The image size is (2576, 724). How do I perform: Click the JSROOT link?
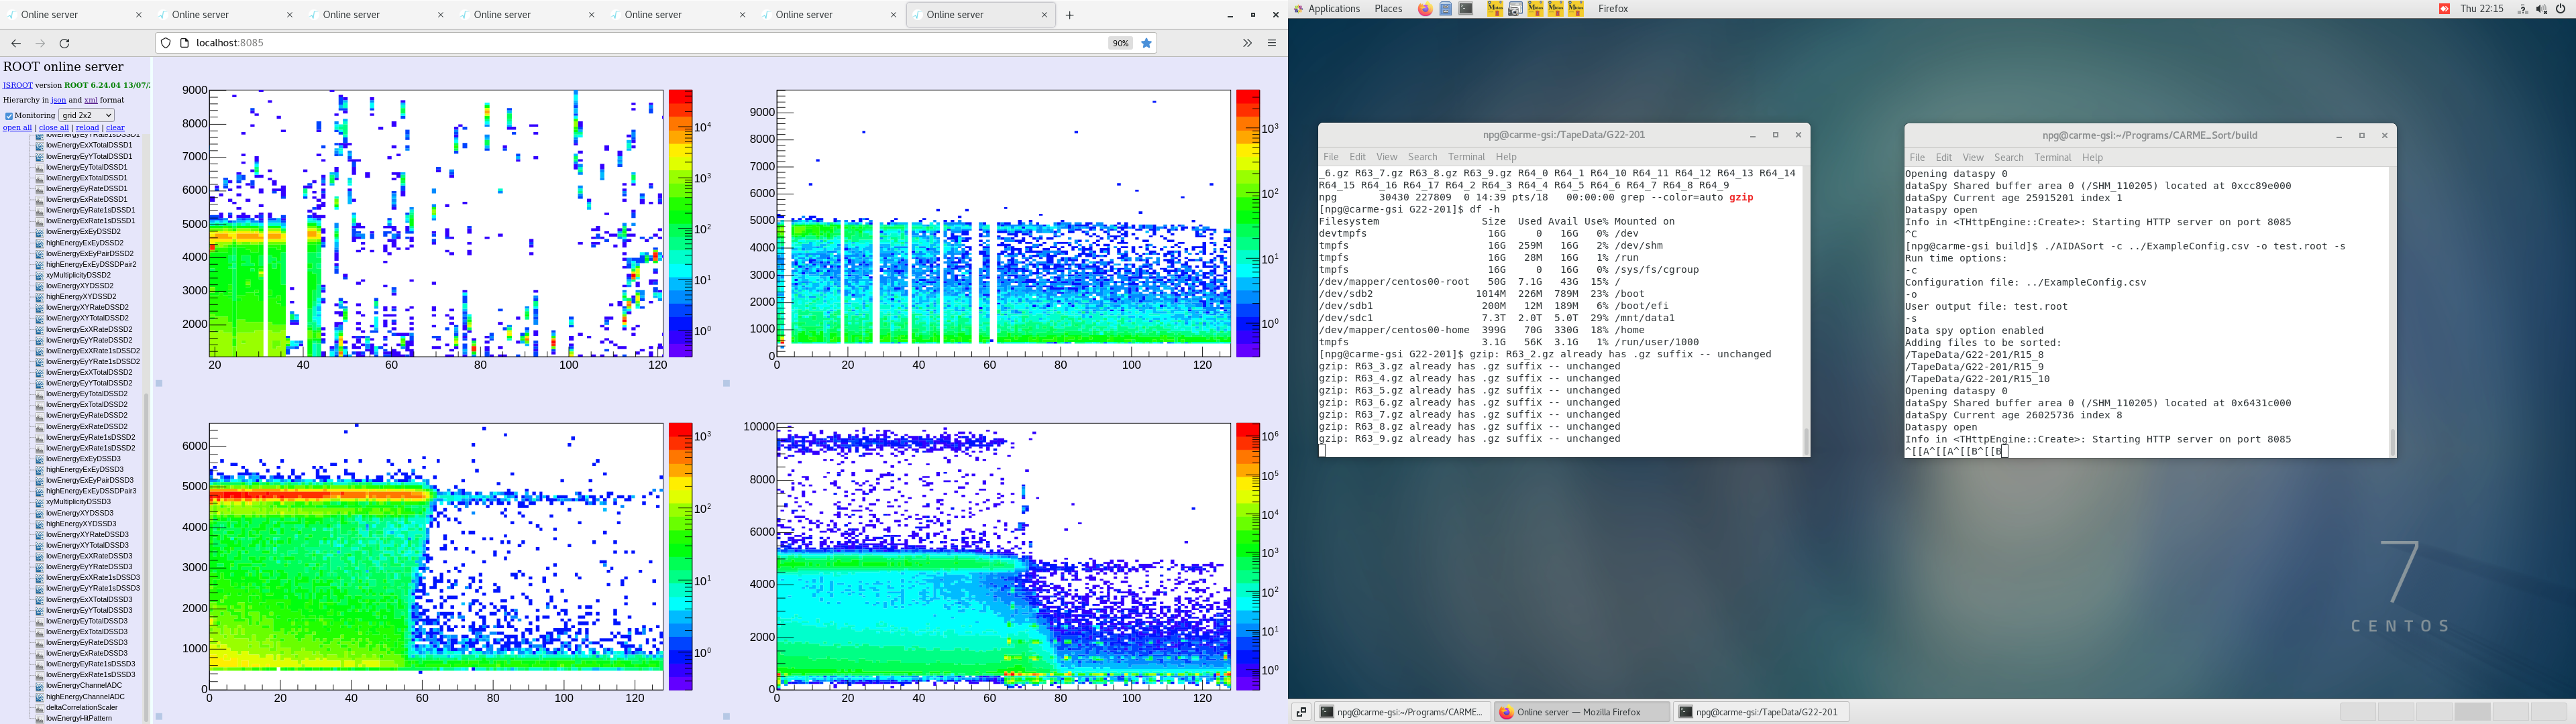(17, 86)
